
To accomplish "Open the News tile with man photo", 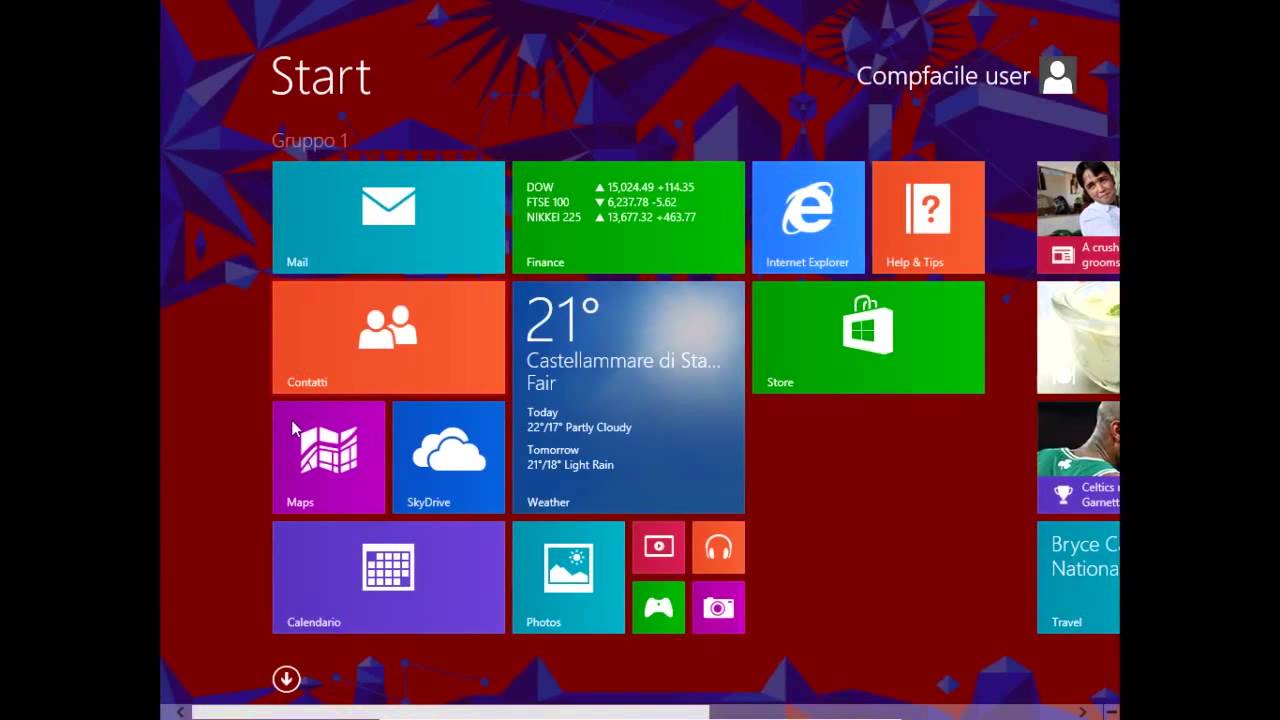I will (1078, 217).
